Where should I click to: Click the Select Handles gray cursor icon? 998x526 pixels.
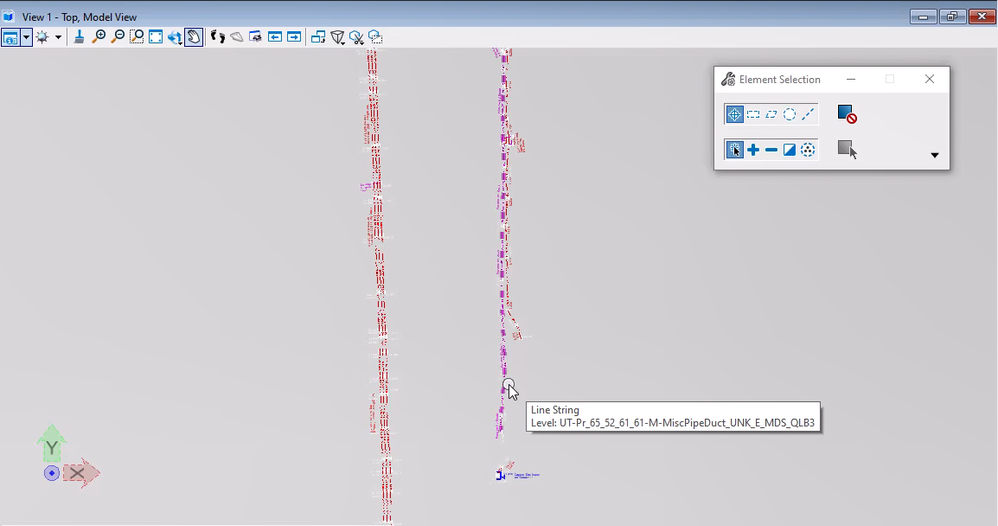(847, 150)
